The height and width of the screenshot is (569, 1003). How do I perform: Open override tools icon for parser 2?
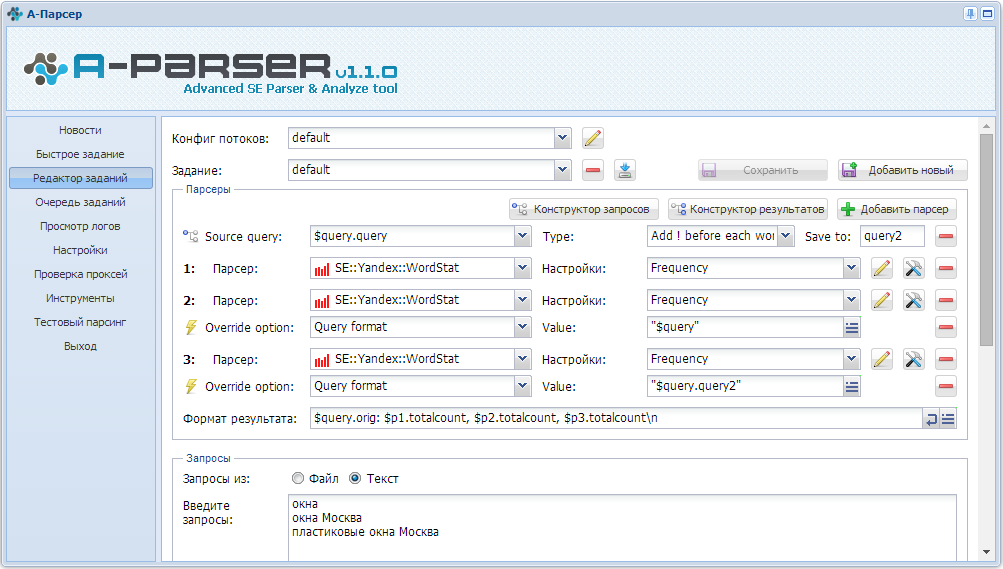coord(913,300)
